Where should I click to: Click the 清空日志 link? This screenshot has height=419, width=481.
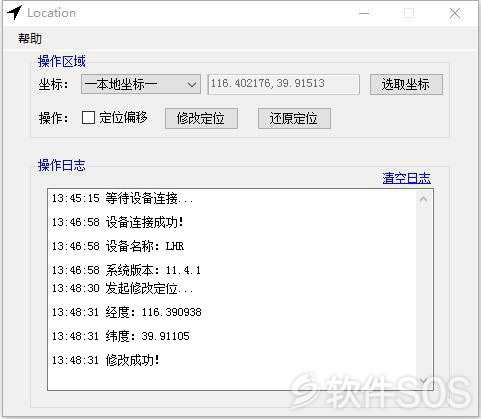tap(406, 178)
